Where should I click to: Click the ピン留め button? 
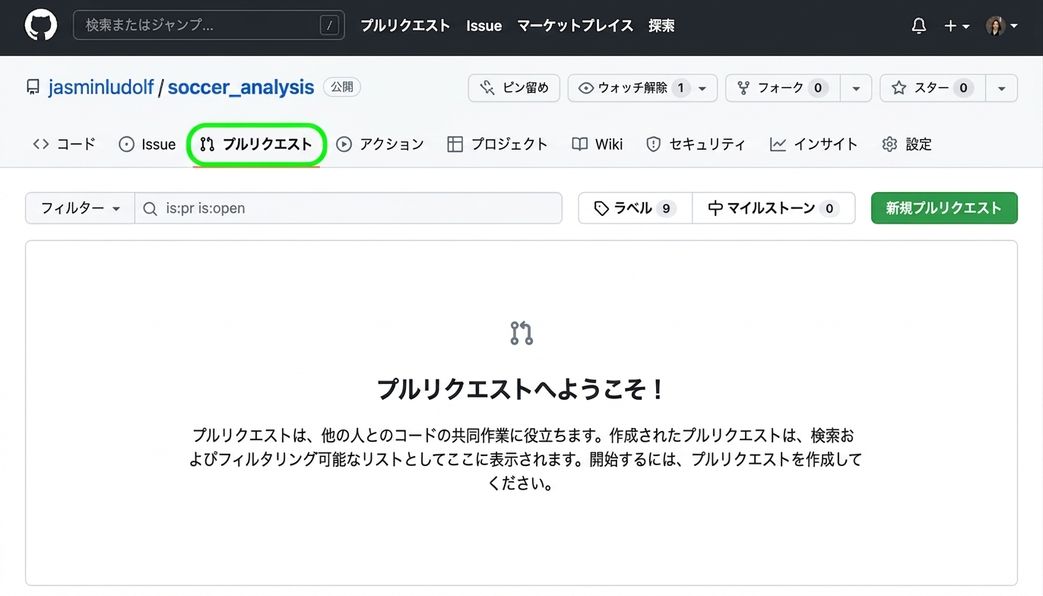tap(514, 88)
